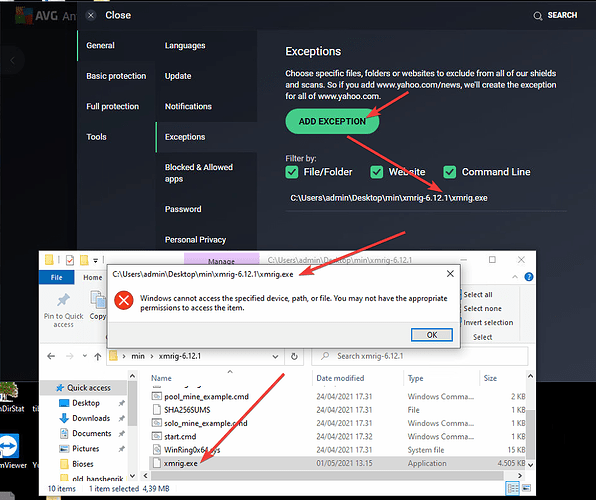Click the pool_mine_example.cmd file icon
Viewport: 596px width, 500px height.
pos(157,396)
